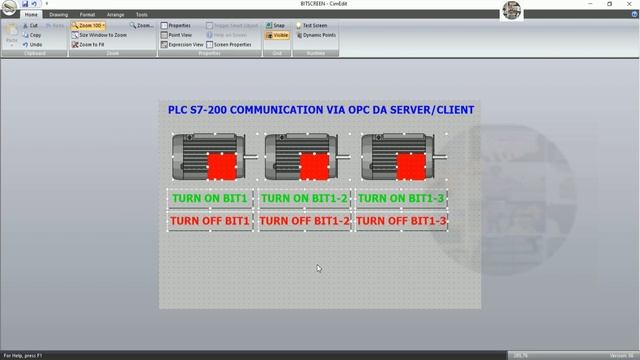The height and width of the screenshot is (360, 640).
Task: Toggle the Snap grid option
Action: [276, 25]
